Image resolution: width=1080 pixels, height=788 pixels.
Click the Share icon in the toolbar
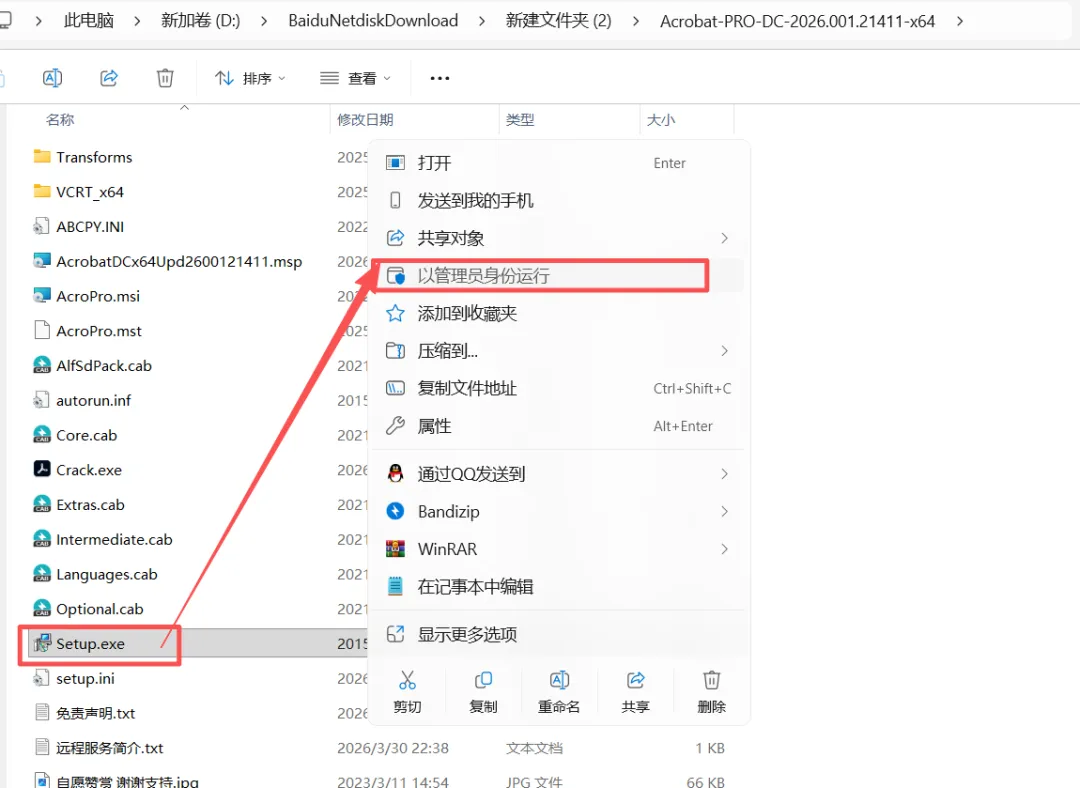[x=109, y=78]
